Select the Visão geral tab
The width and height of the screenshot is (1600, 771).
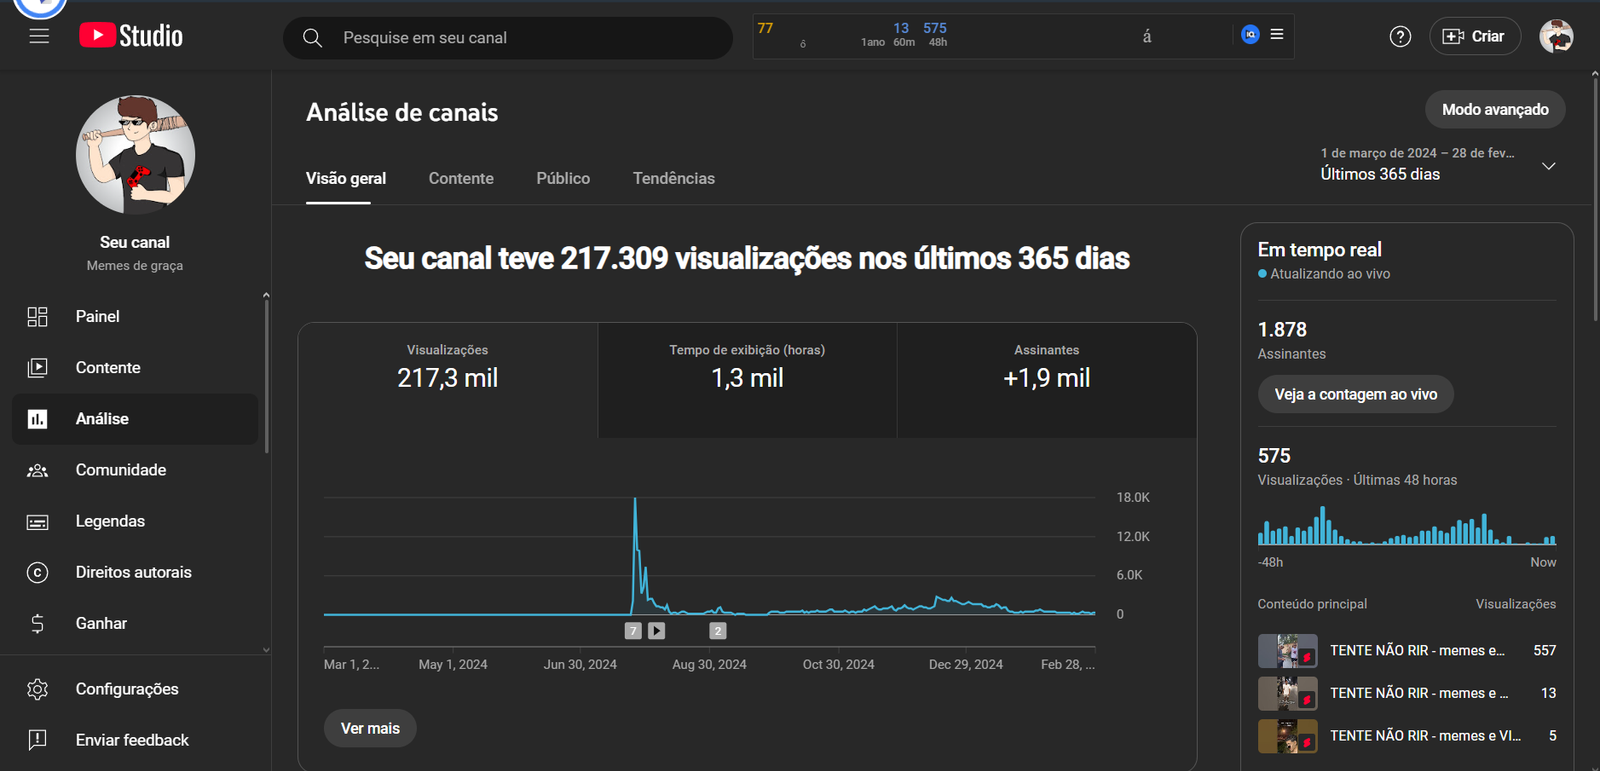pyautogui.click(x=346, y=179)
